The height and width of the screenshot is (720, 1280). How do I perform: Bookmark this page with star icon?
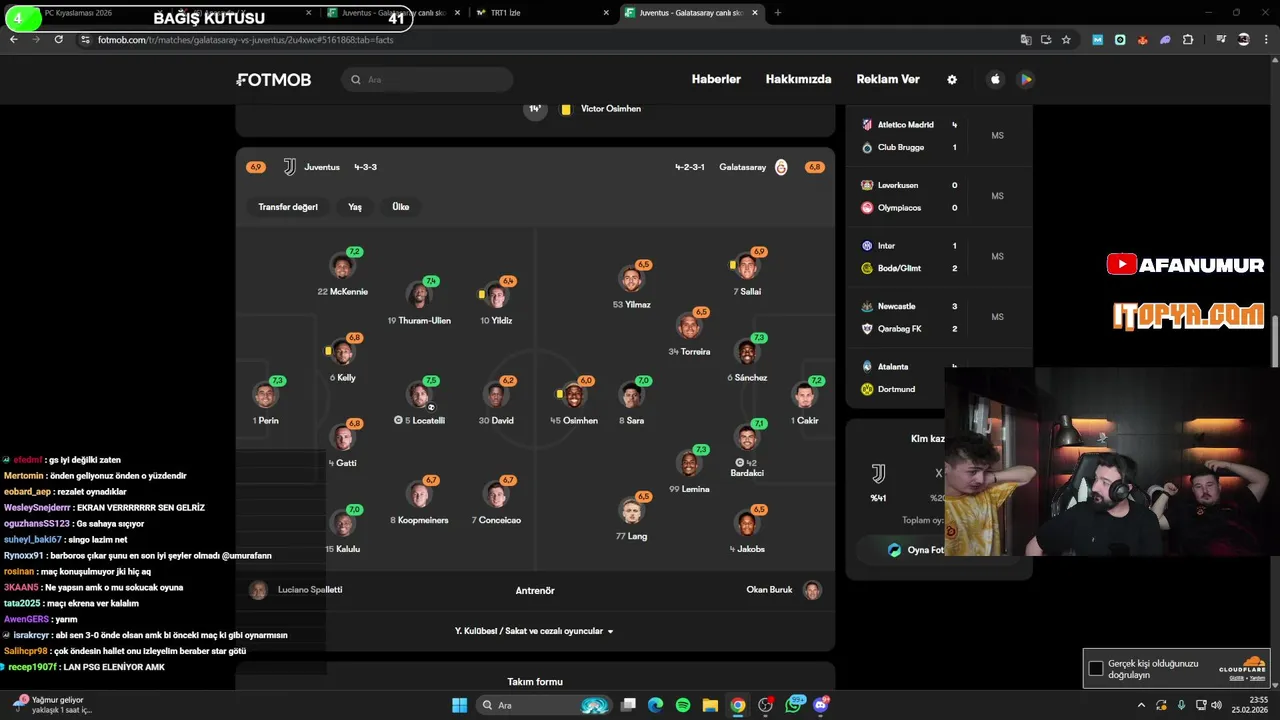point(1066,39)
